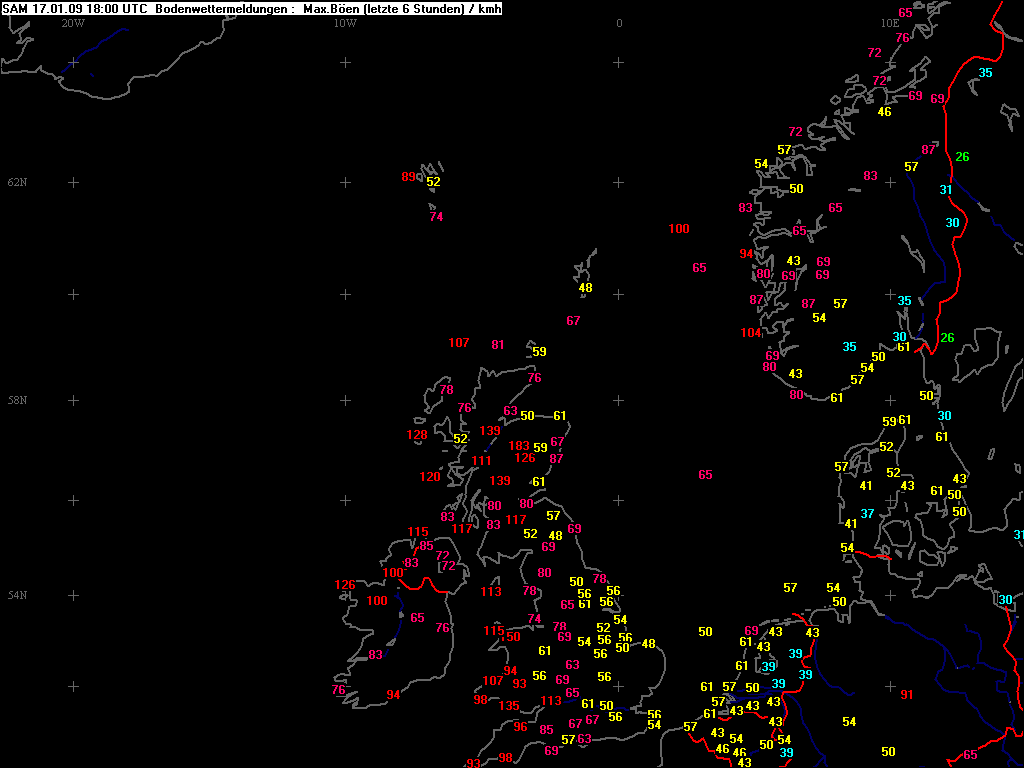Click the yellow 48 value at Shetland
This screenshot has width=1024, height=768.
[585, 287]
